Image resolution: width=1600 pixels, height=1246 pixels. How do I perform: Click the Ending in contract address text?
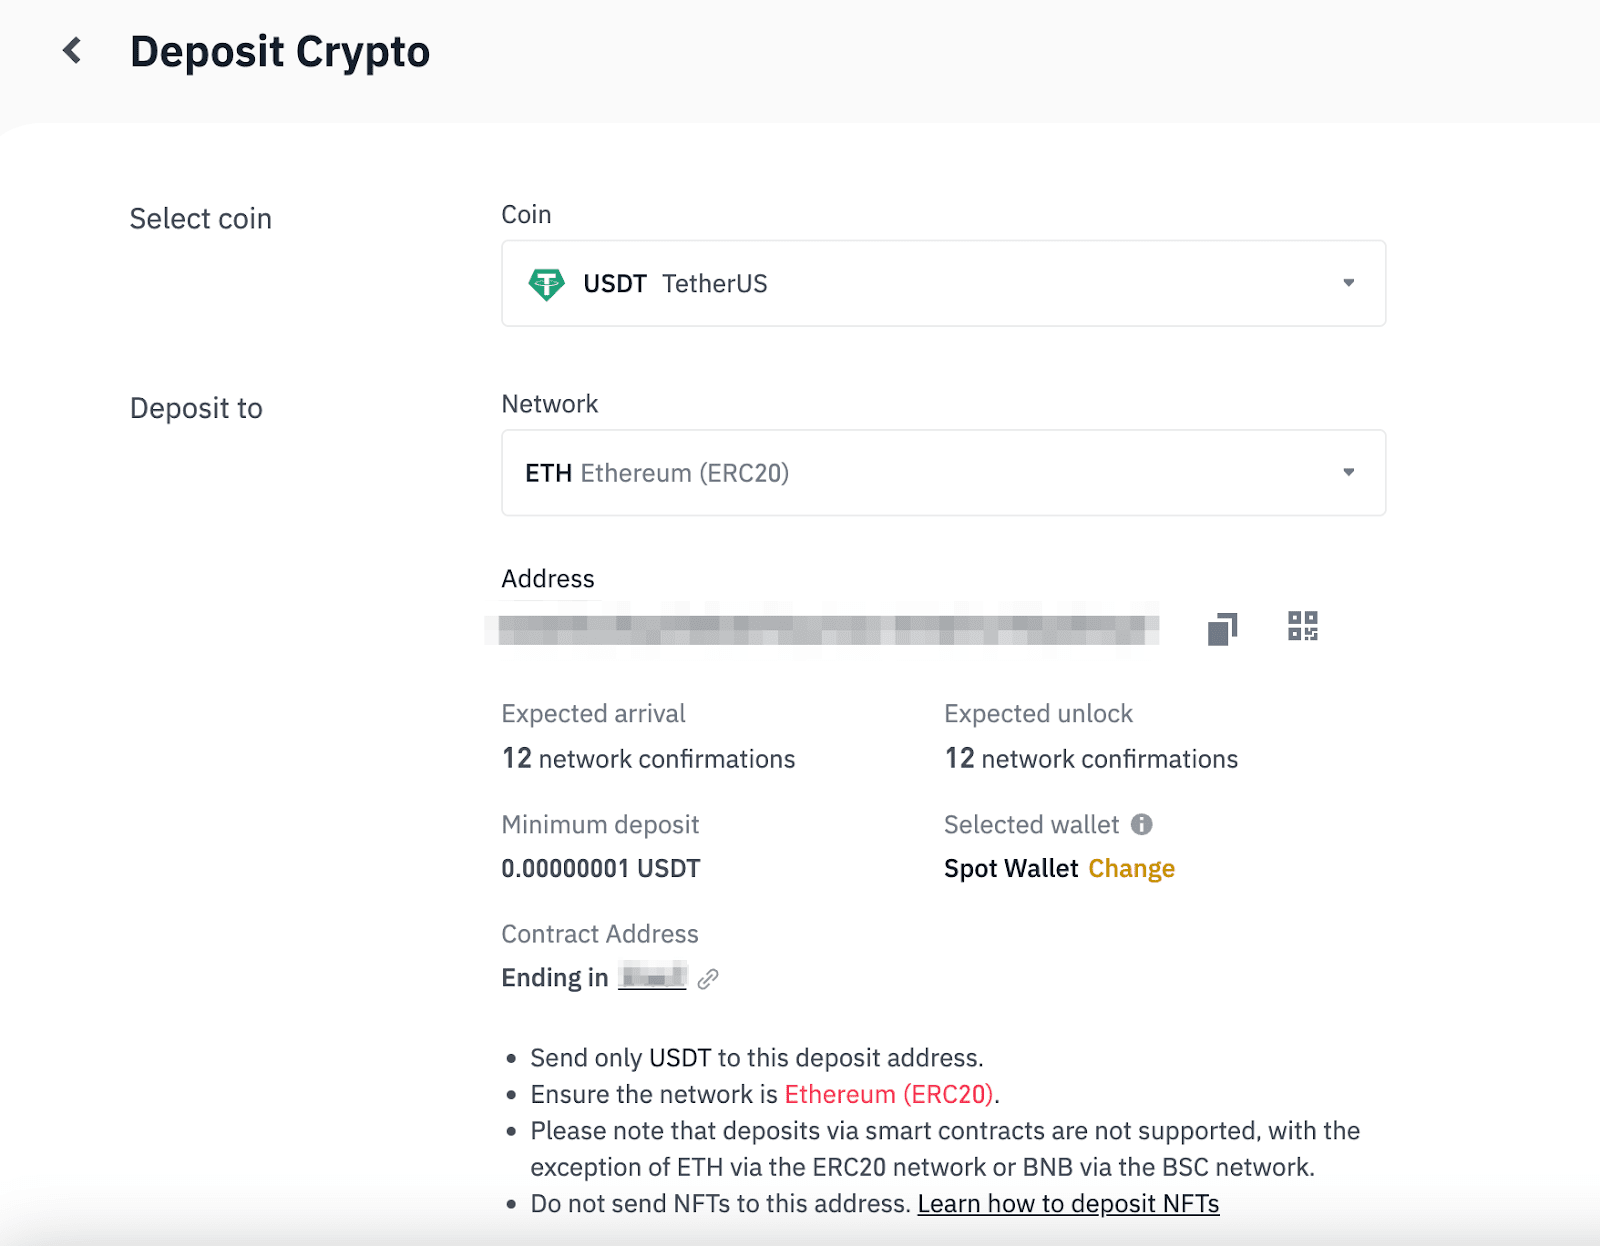coord(555,978)
